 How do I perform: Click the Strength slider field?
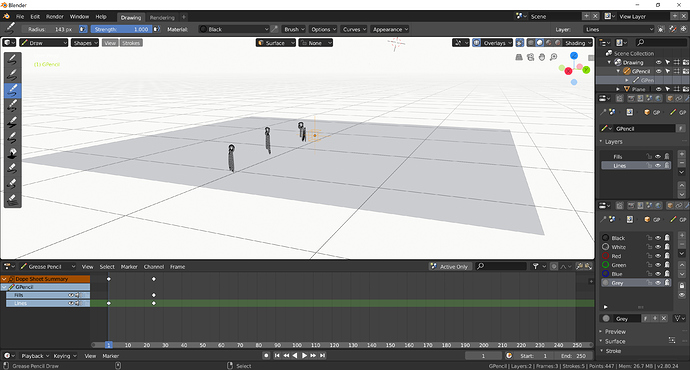121,29
